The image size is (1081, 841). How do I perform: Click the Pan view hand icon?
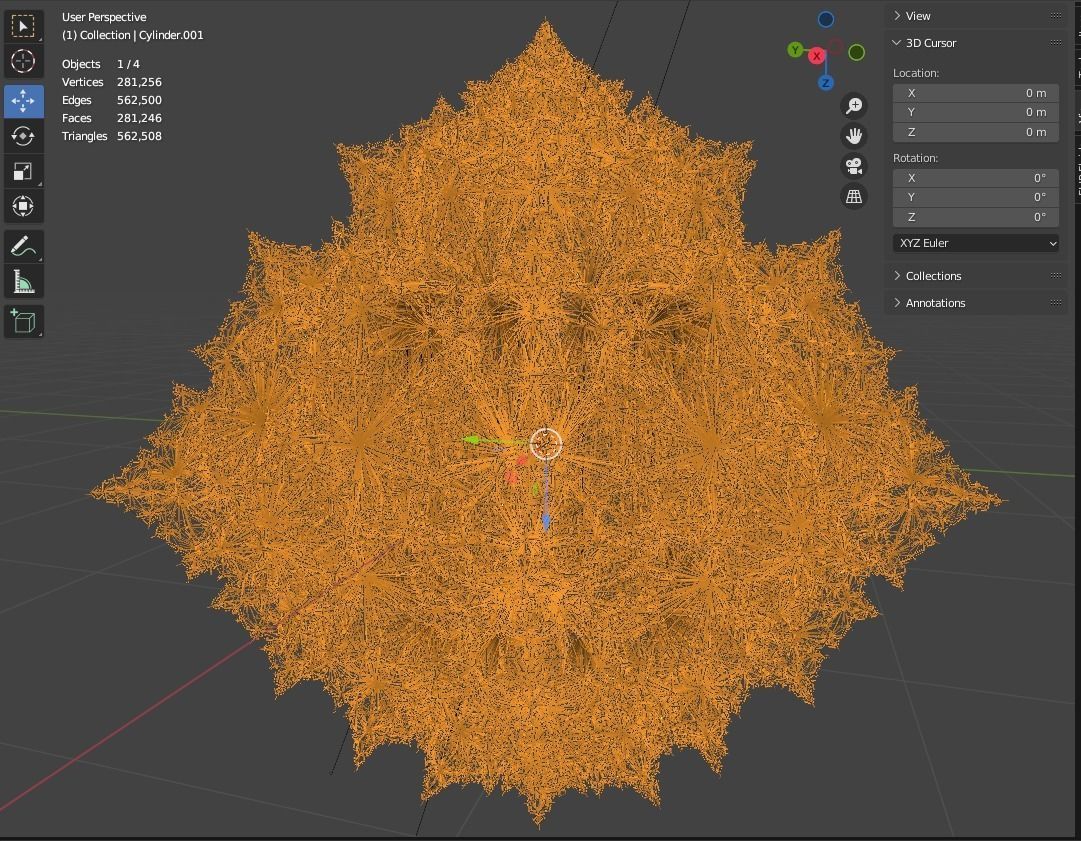tap(854, 136)
